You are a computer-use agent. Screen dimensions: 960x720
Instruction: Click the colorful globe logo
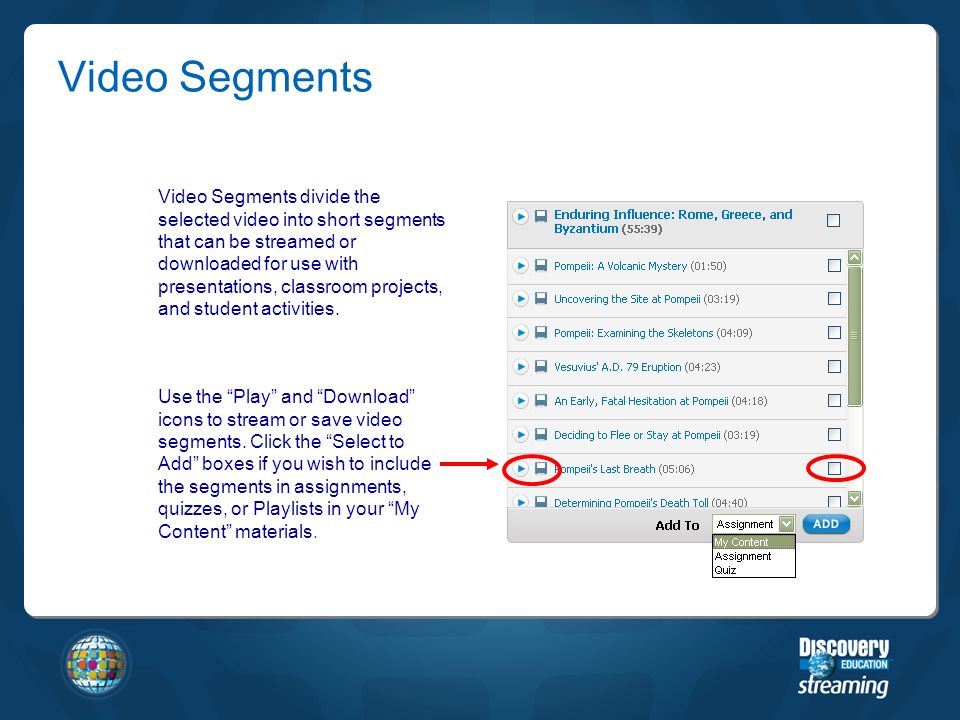point(97,665)
